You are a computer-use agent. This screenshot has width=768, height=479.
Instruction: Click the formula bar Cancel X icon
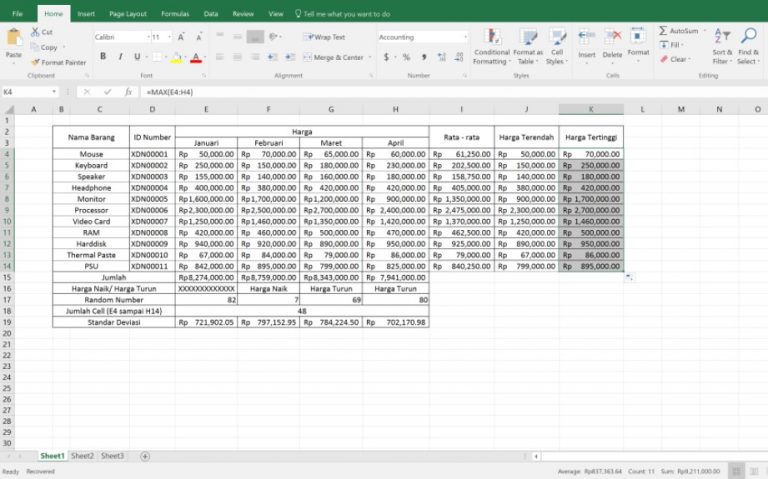(x=87, y=92)
